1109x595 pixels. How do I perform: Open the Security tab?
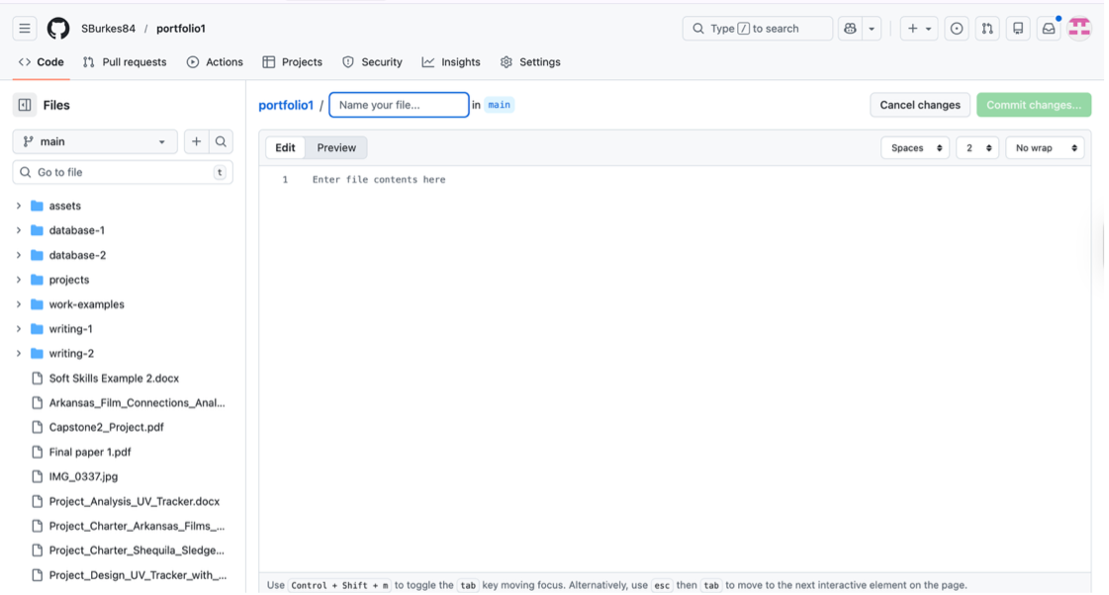(372, 62)
